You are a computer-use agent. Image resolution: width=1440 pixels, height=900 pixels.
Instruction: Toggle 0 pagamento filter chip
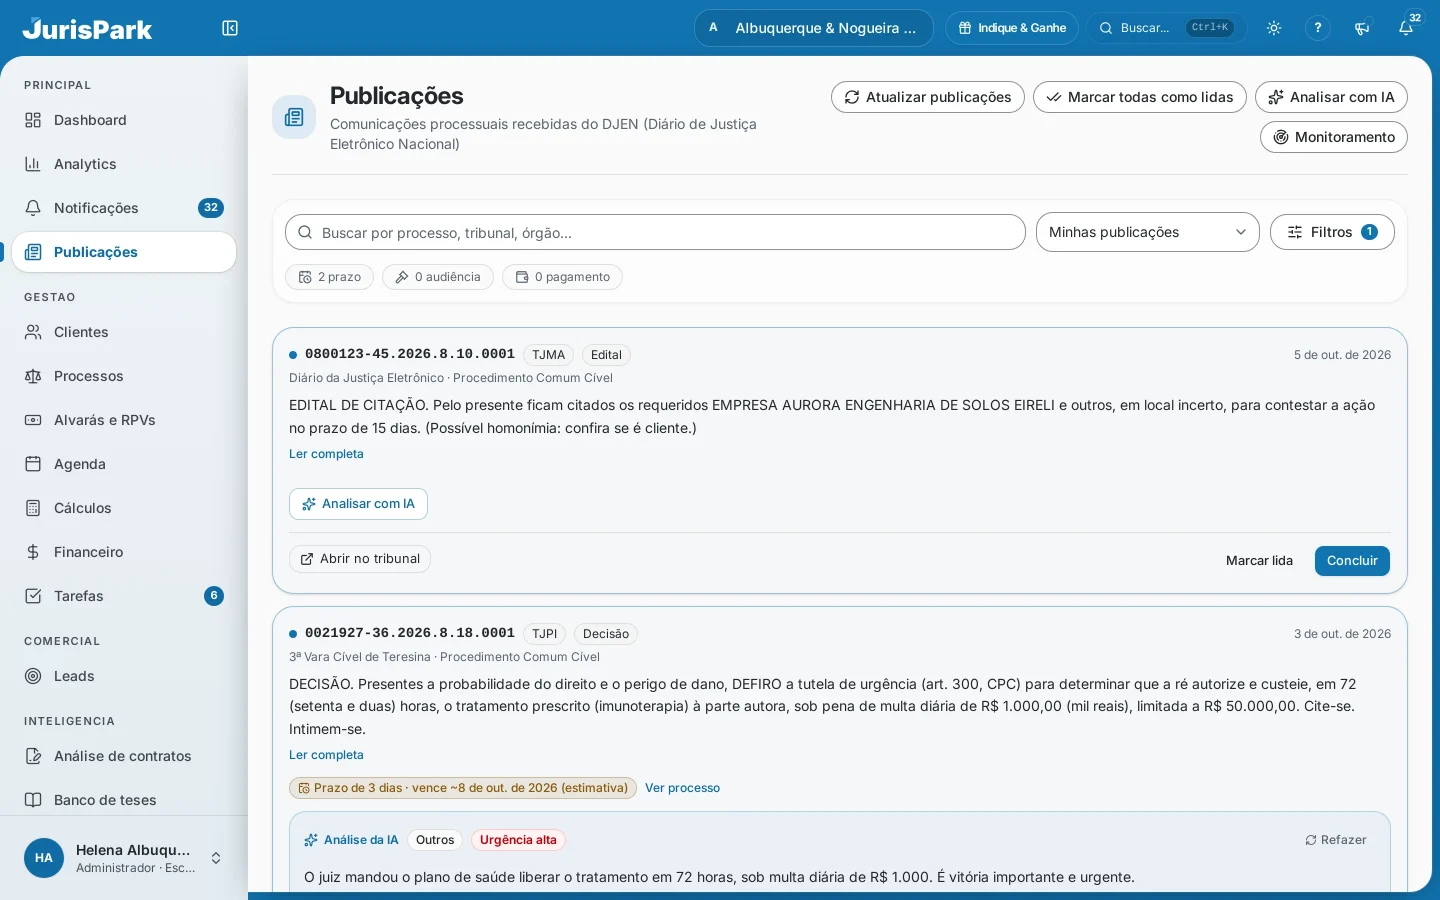(562, 277)
